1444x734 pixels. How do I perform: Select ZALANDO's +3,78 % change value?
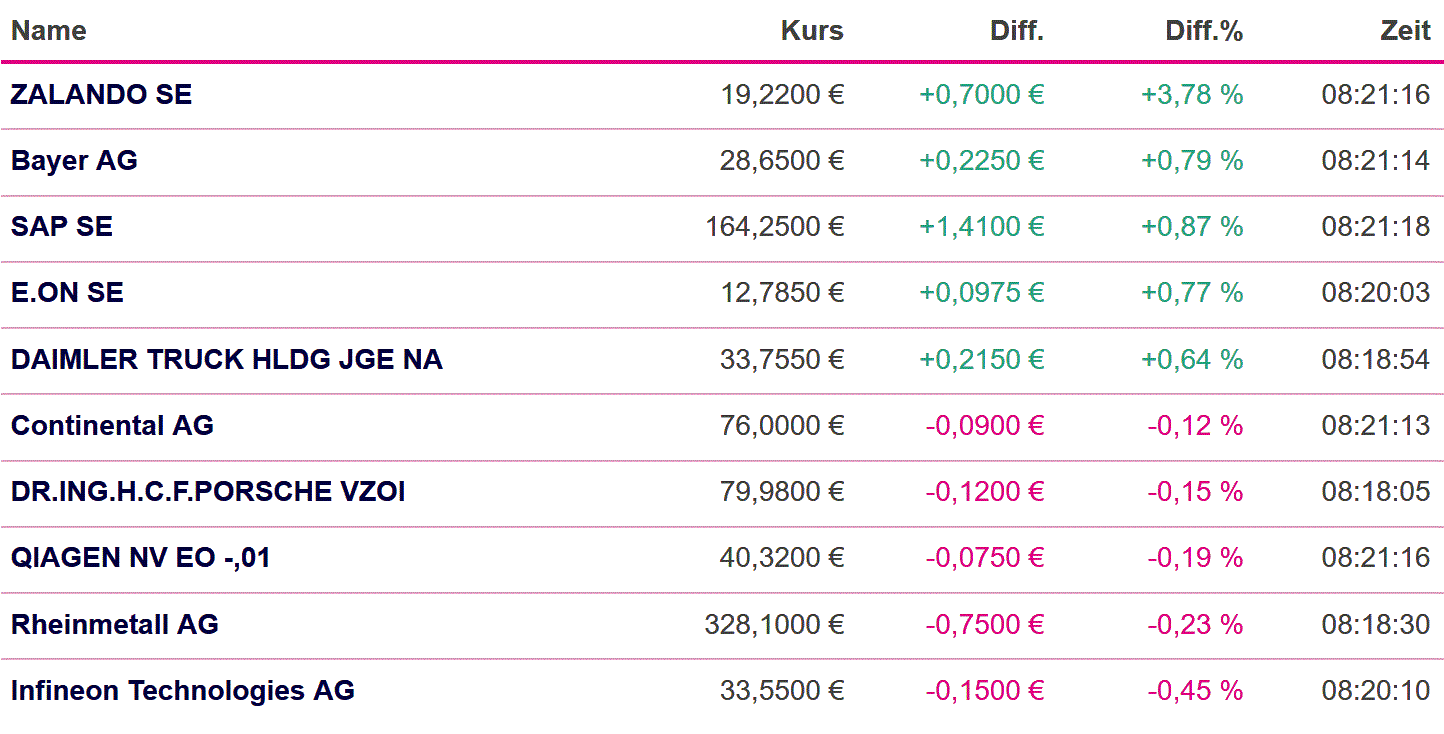click(1192, 95)
